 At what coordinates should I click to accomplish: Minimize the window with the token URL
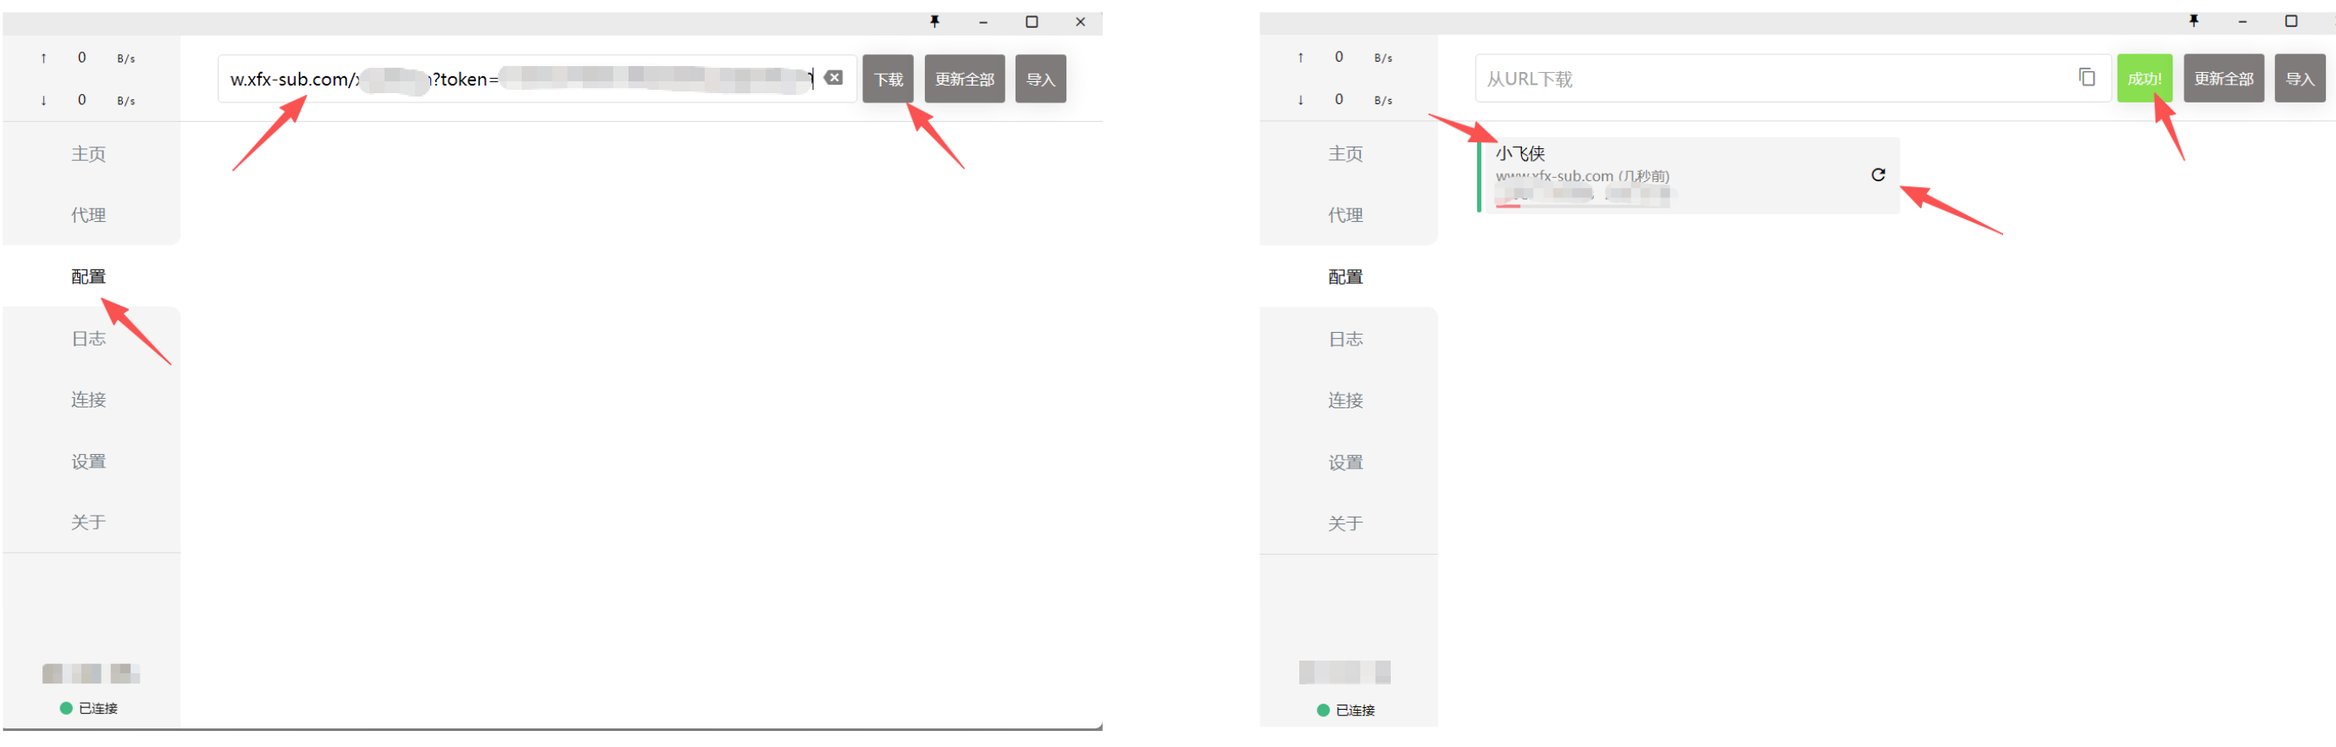point(983,21)
